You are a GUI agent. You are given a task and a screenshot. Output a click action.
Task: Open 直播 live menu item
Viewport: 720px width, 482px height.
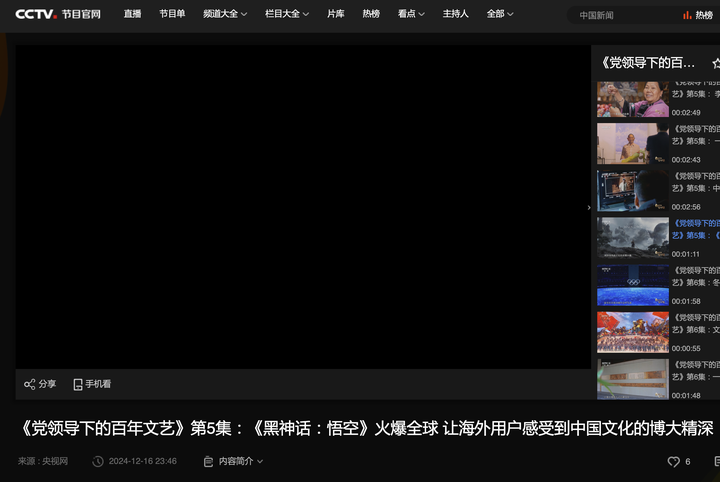[x=132, y=14]
